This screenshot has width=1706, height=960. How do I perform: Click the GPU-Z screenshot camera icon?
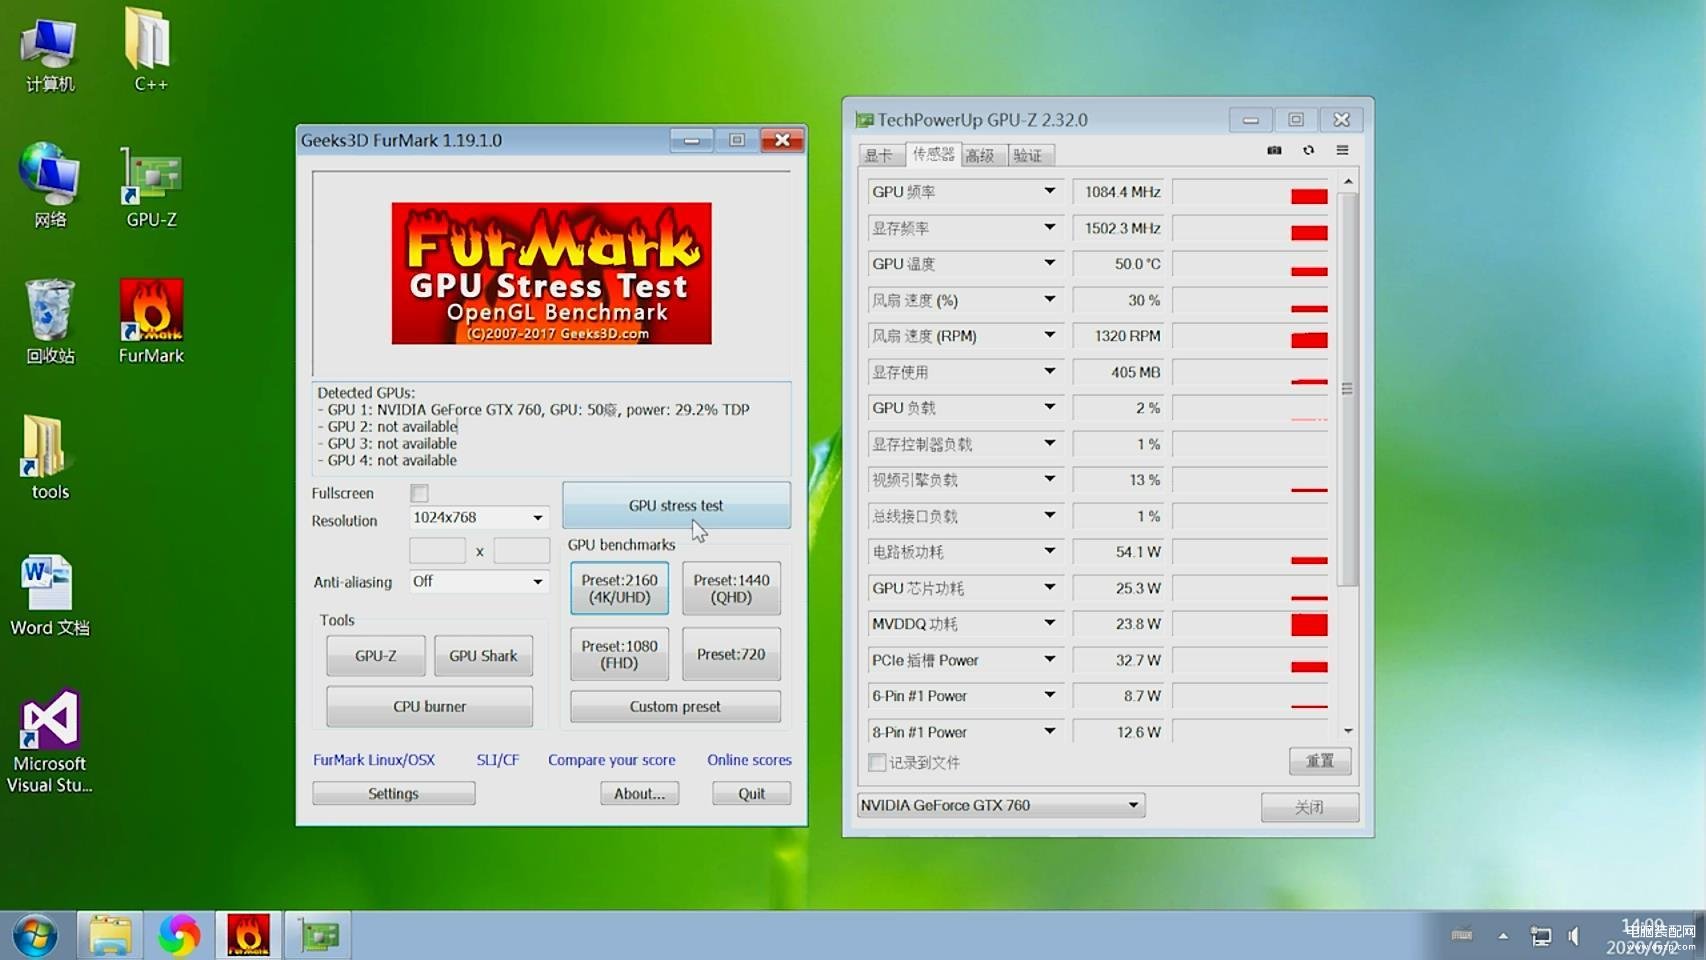[1274, 150]
